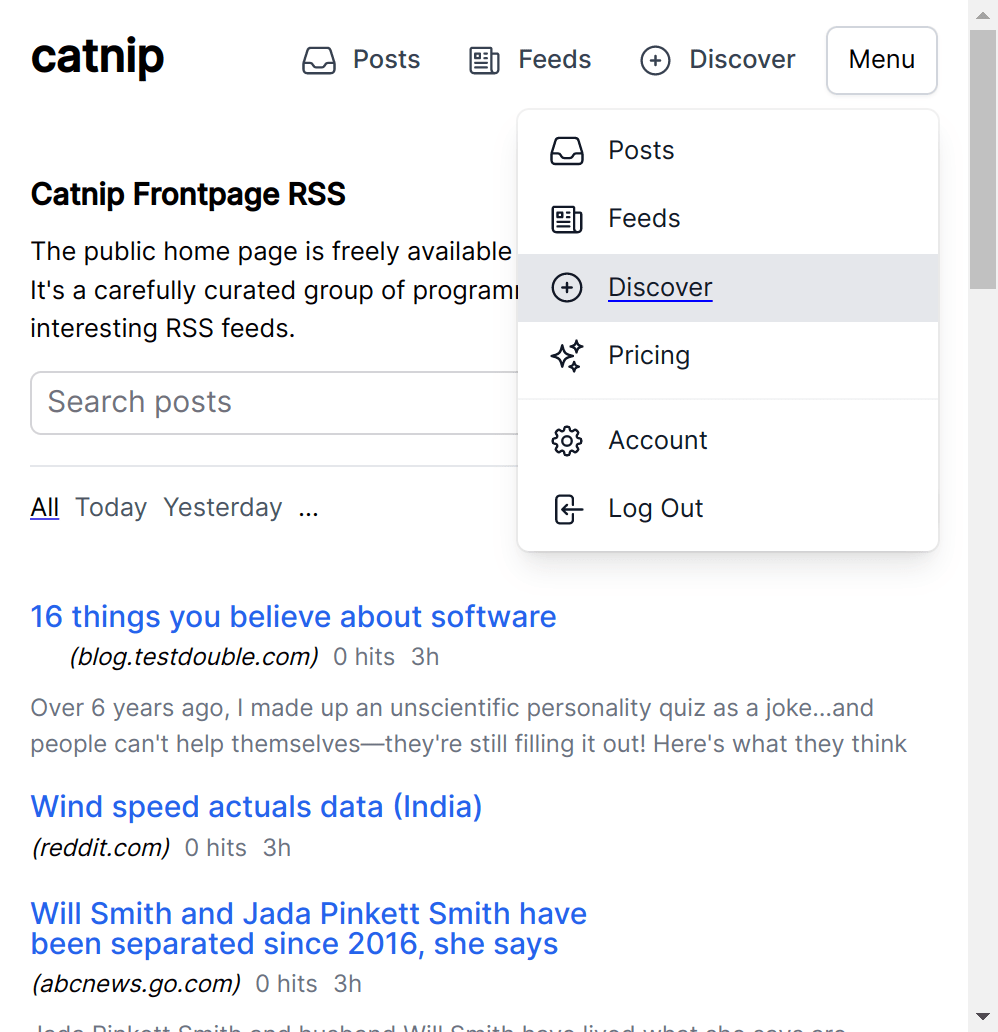Screen dimensions: 998x1032
Task: Click the newspaper Feeds icon in navbar
Action: [485, 61]
